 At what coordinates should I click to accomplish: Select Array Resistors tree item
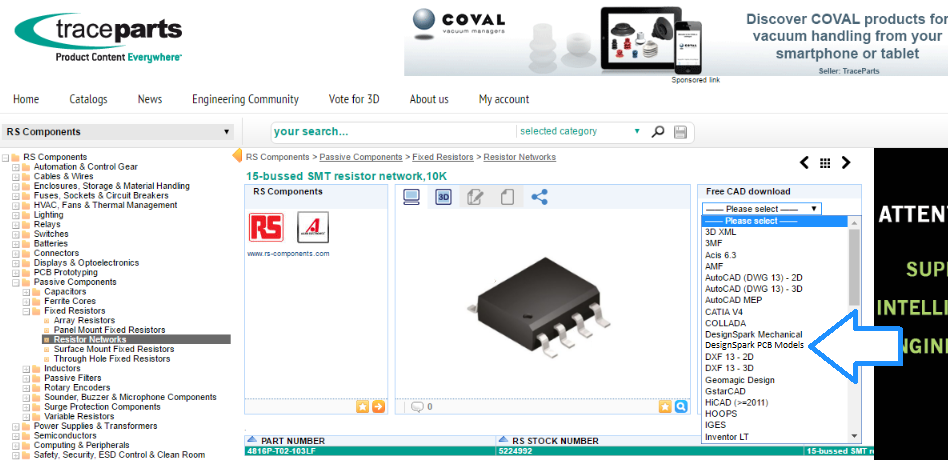[x=84, y=320]
